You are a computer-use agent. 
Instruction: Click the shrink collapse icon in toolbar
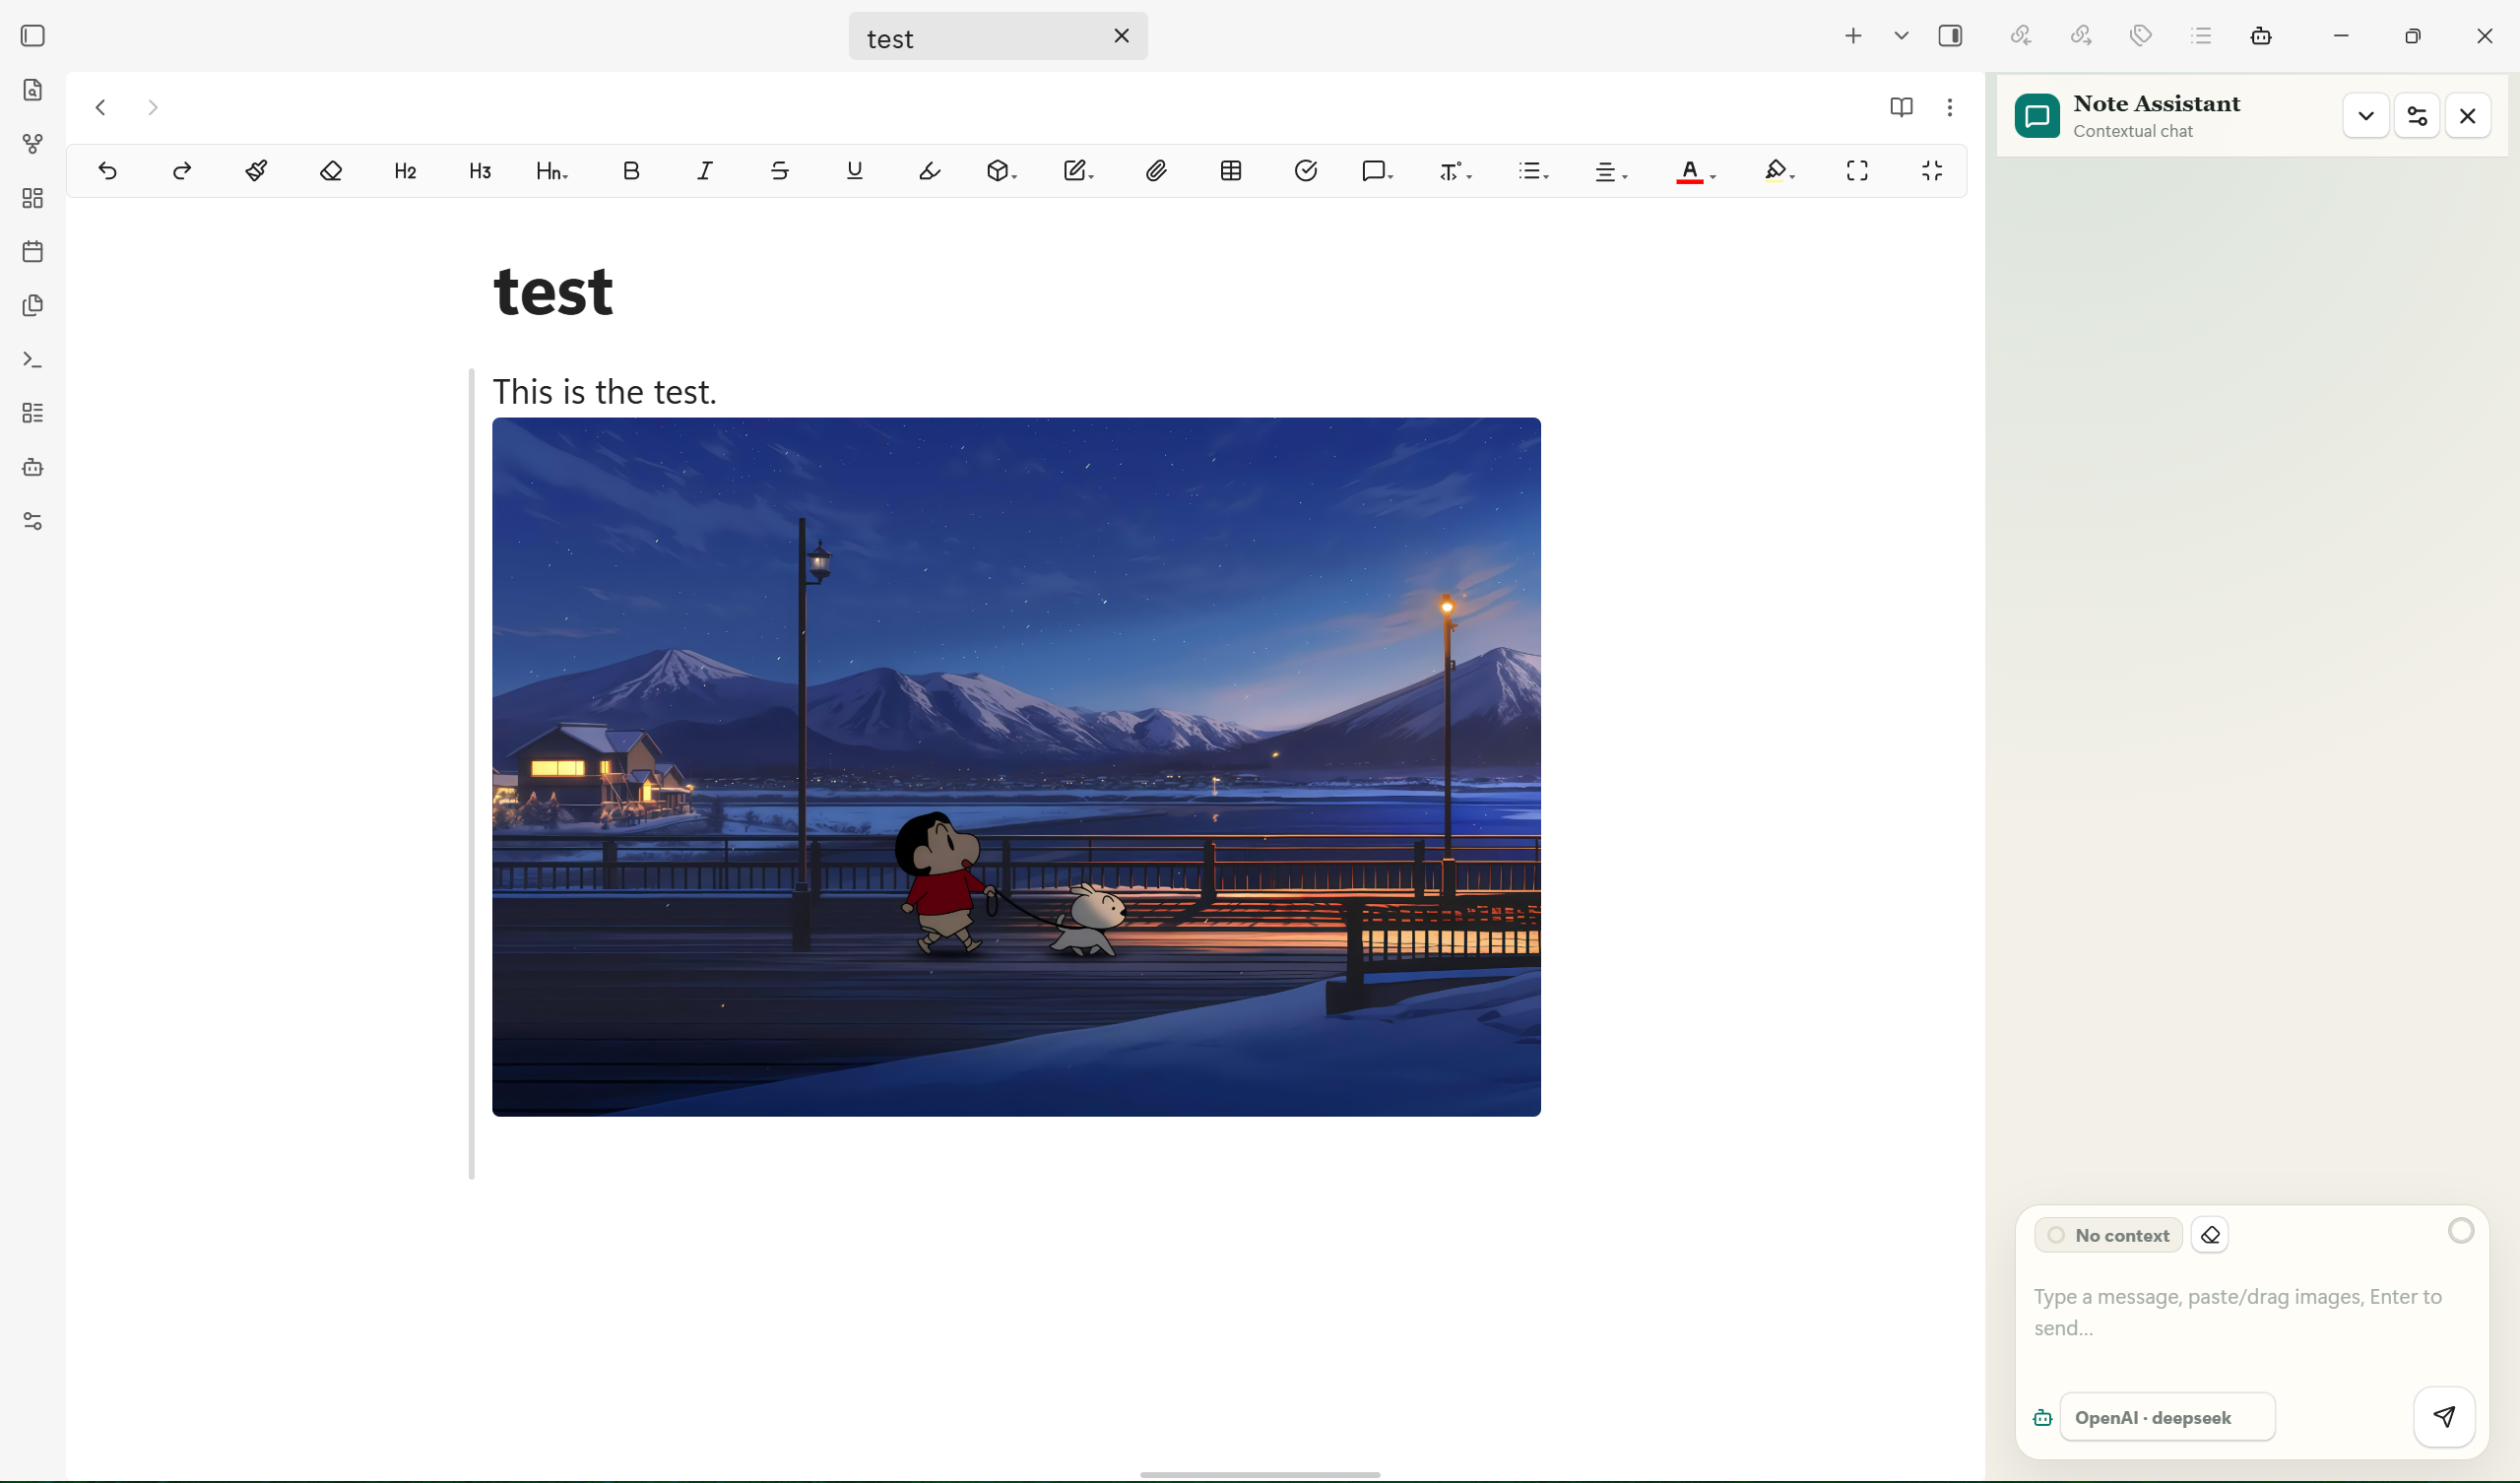(x=1932, y=171)
